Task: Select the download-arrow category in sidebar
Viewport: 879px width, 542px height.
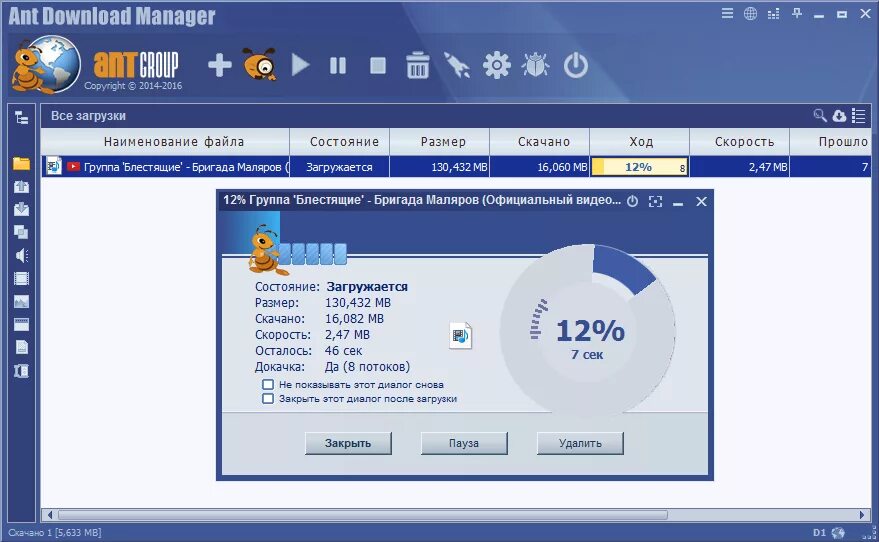Action: point(21,209)
